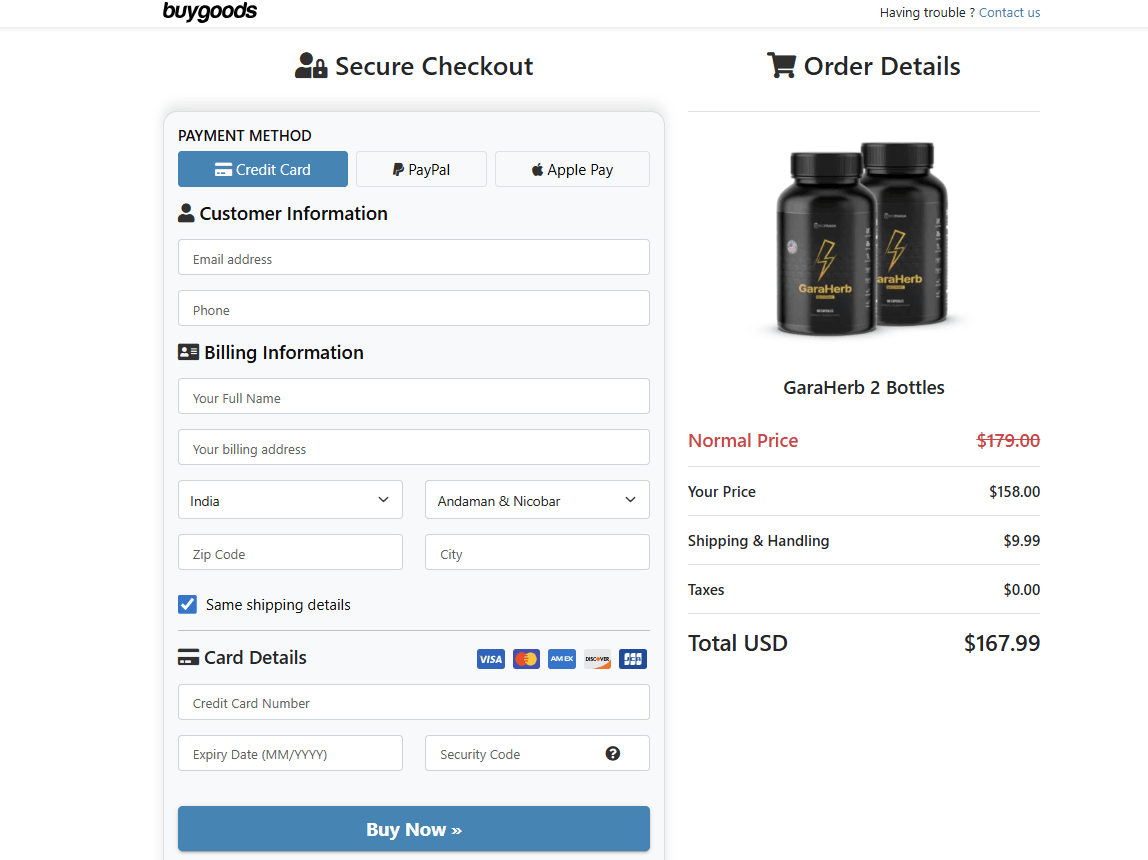Viewport: 1148px width, 860px height.
Task: Open the country dropdown showing India
Action: point(289,499)
